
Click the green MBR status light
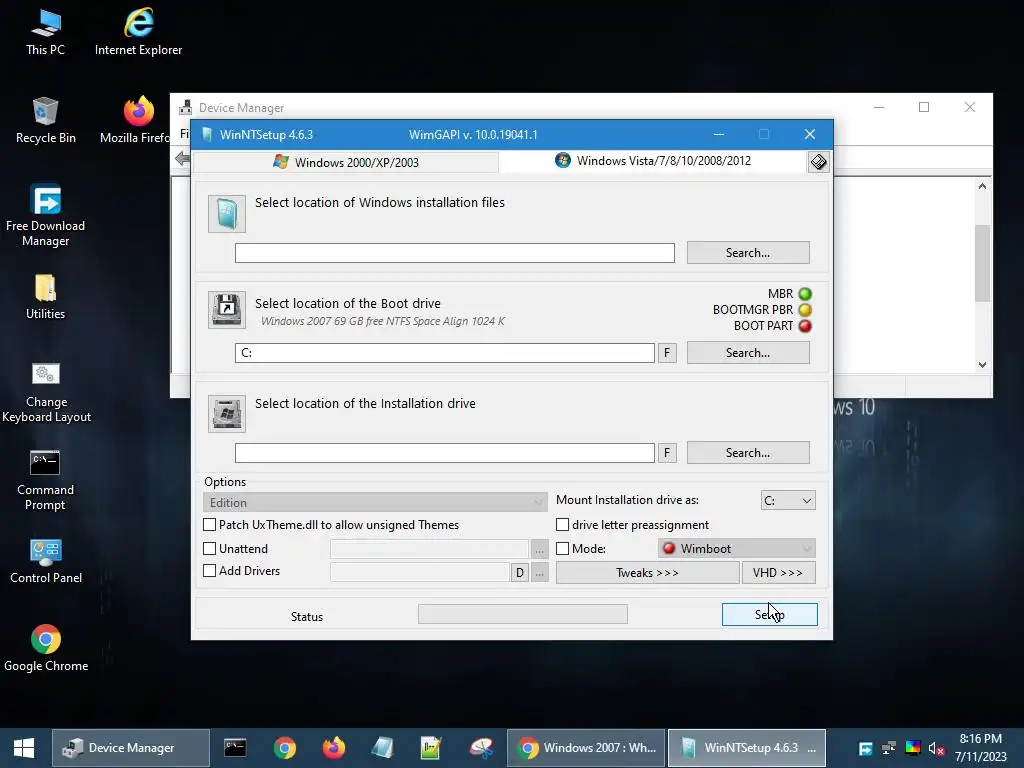tap(805, 294)
